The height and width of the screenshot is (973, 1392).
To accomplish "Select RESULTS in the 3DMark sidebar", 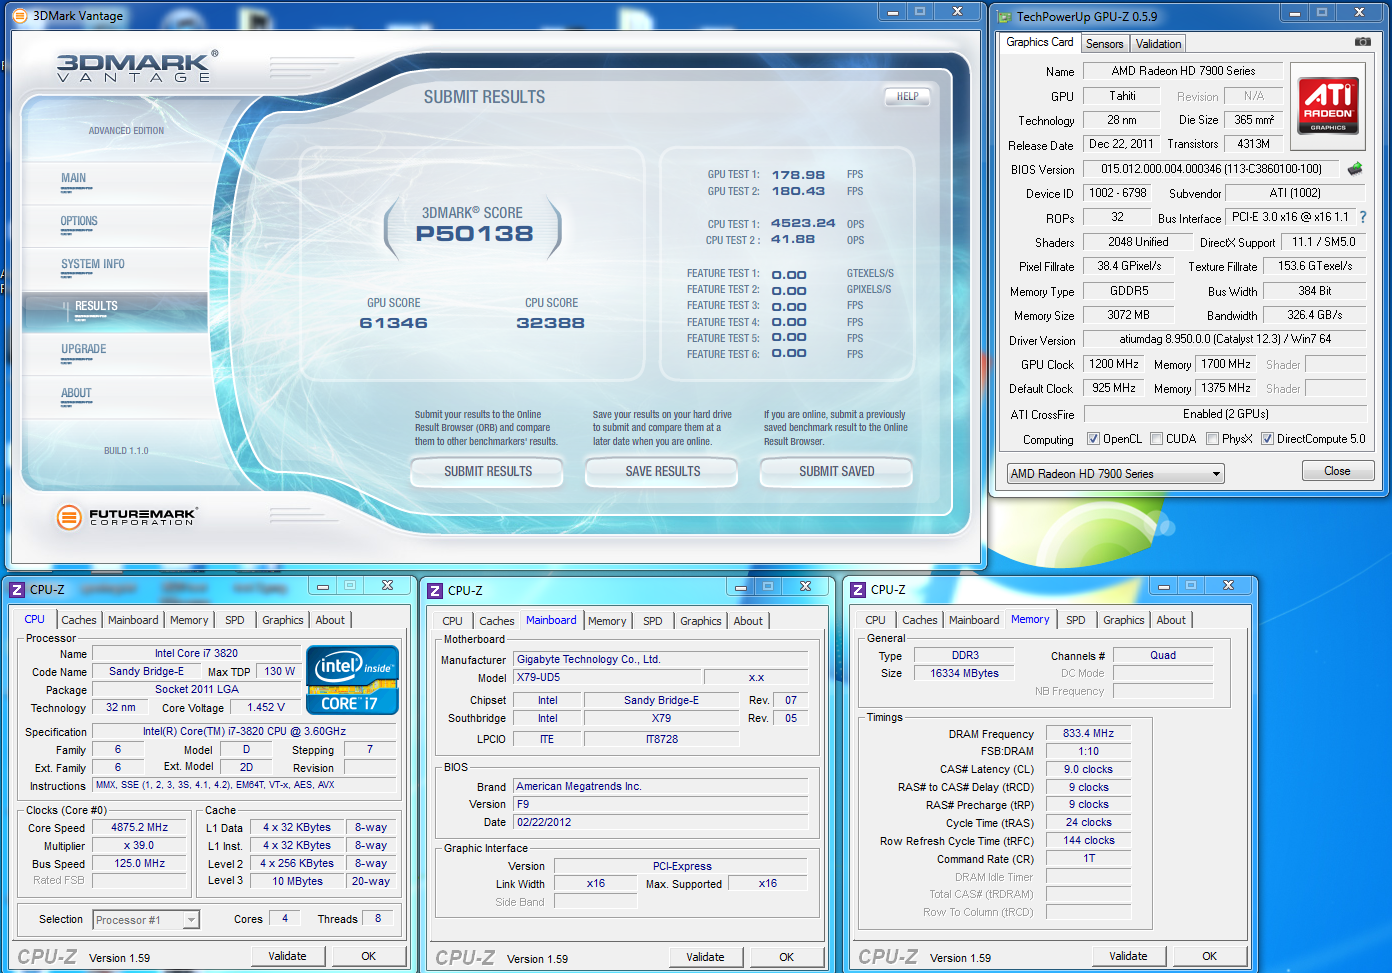I will point(115,310).
